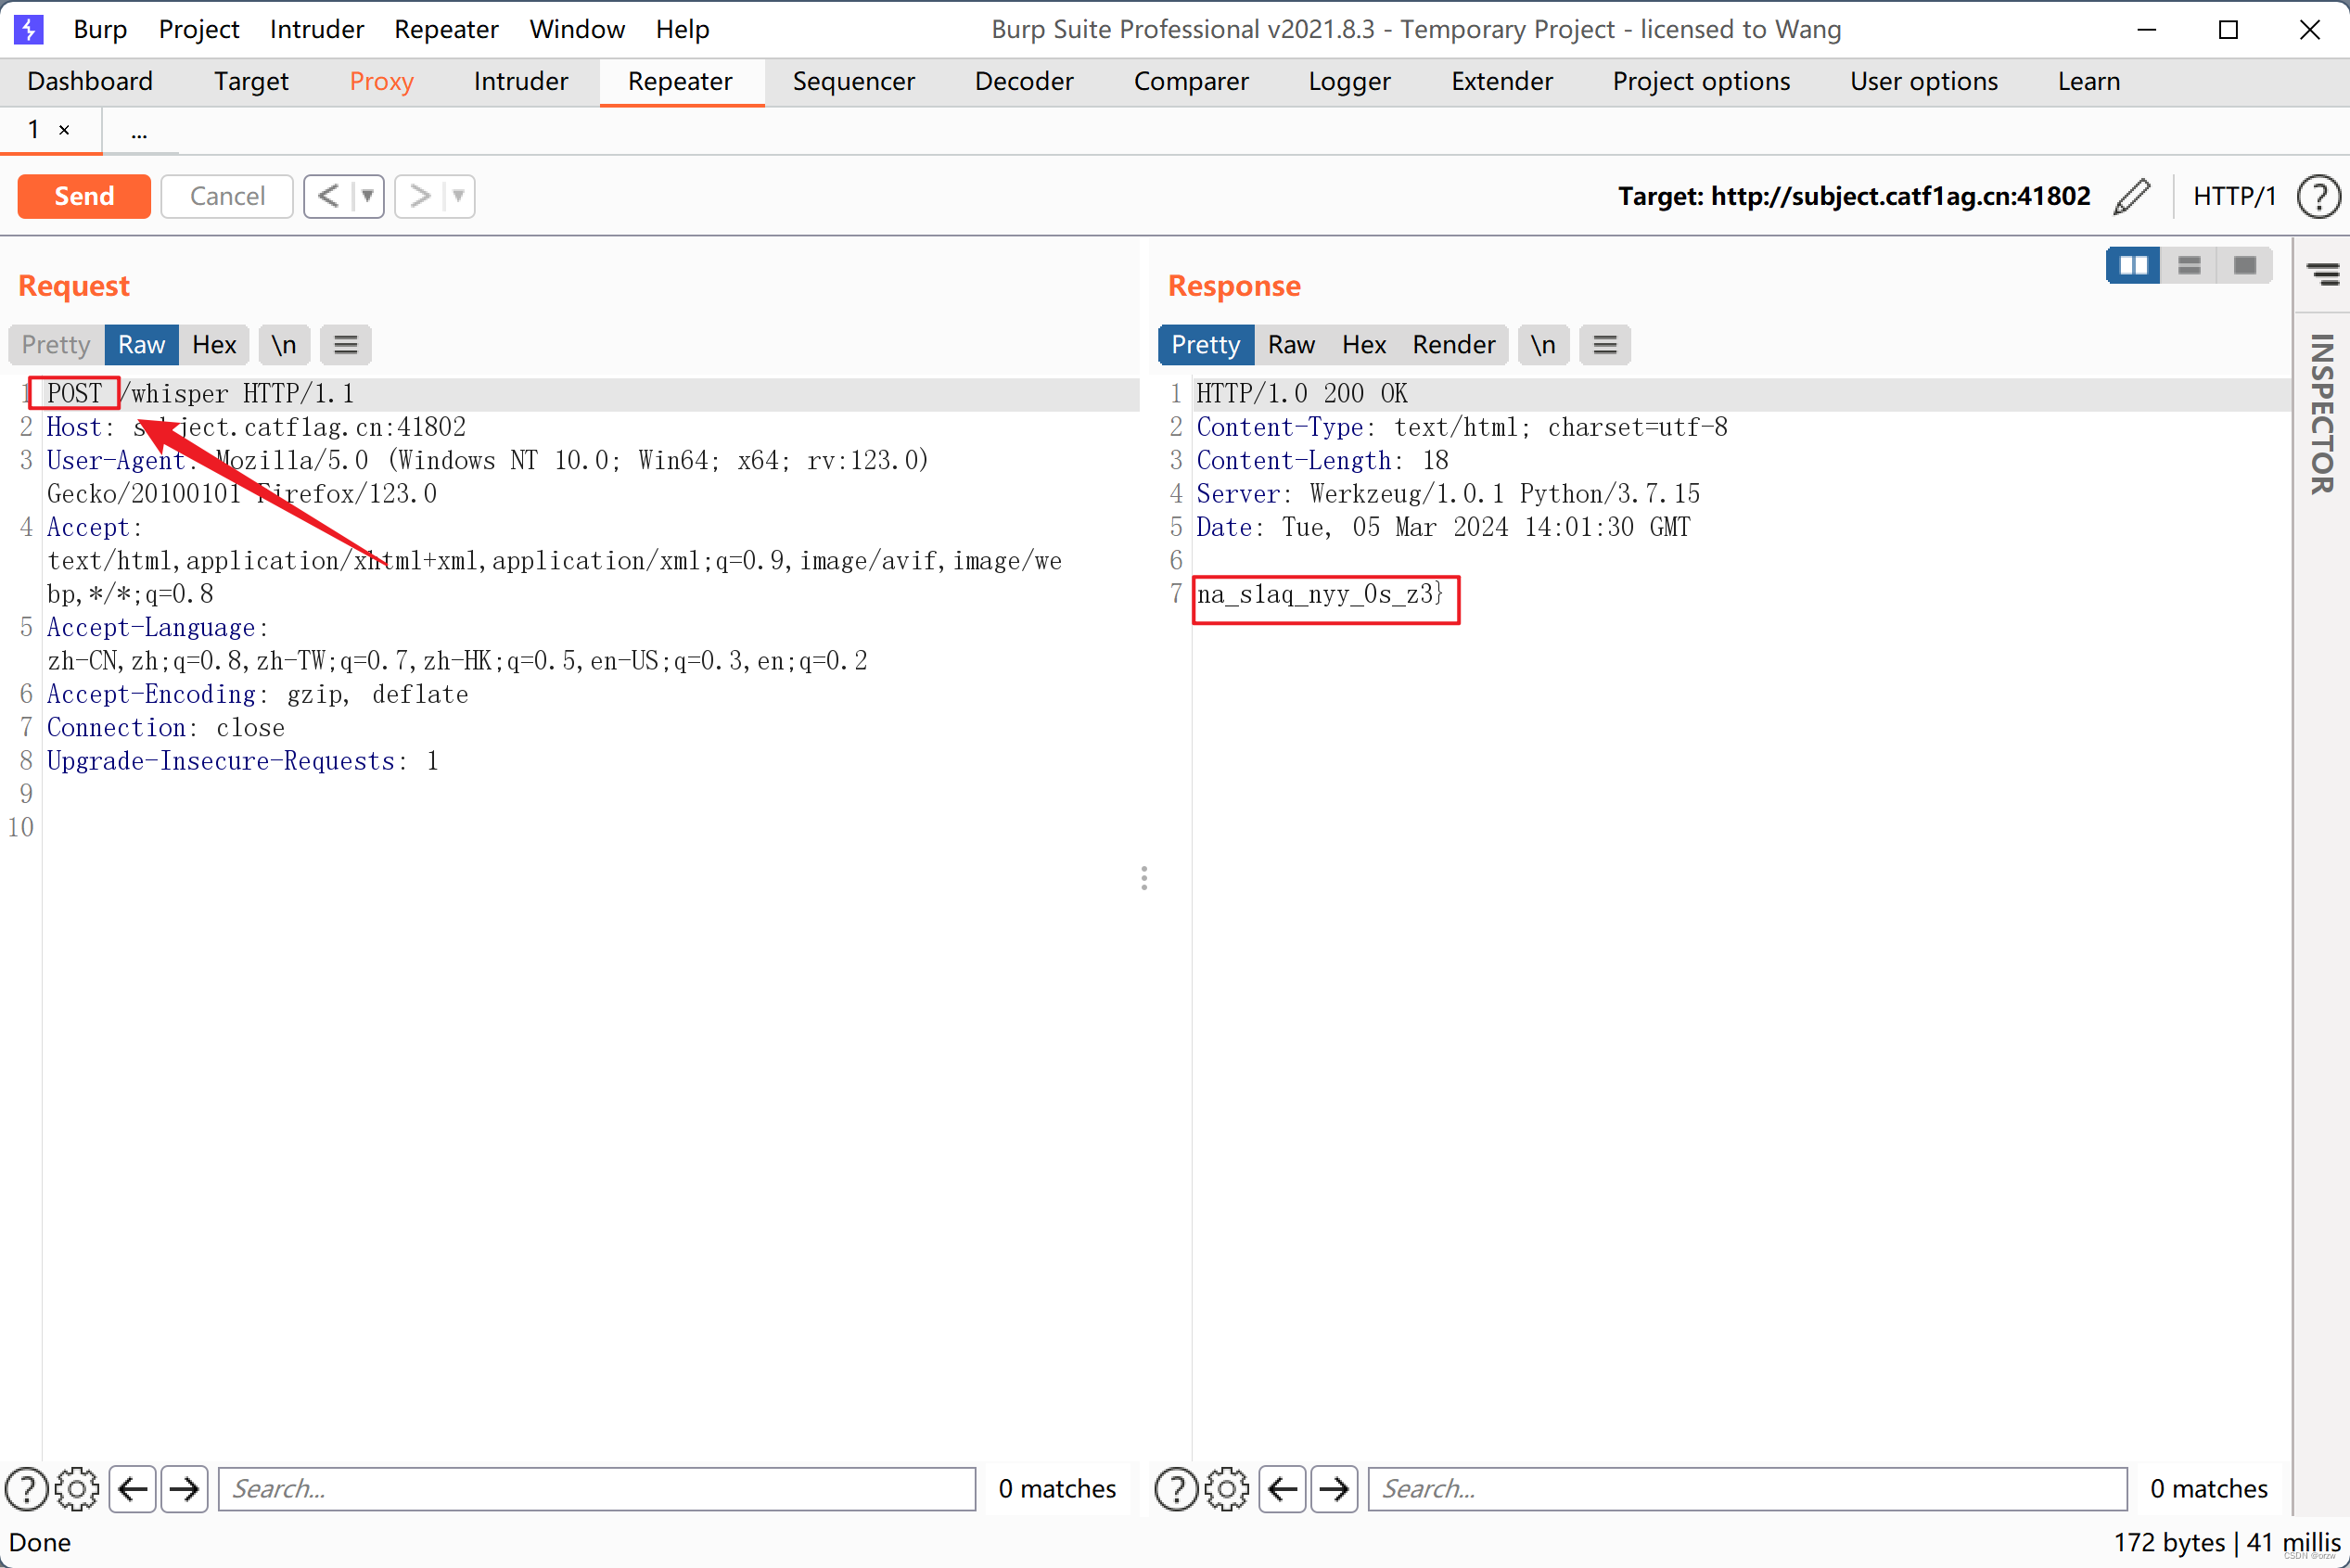Viewport: 2350px width, 1568px height.
Task: Open request search settings gear icon
Action: point(77,1489)
